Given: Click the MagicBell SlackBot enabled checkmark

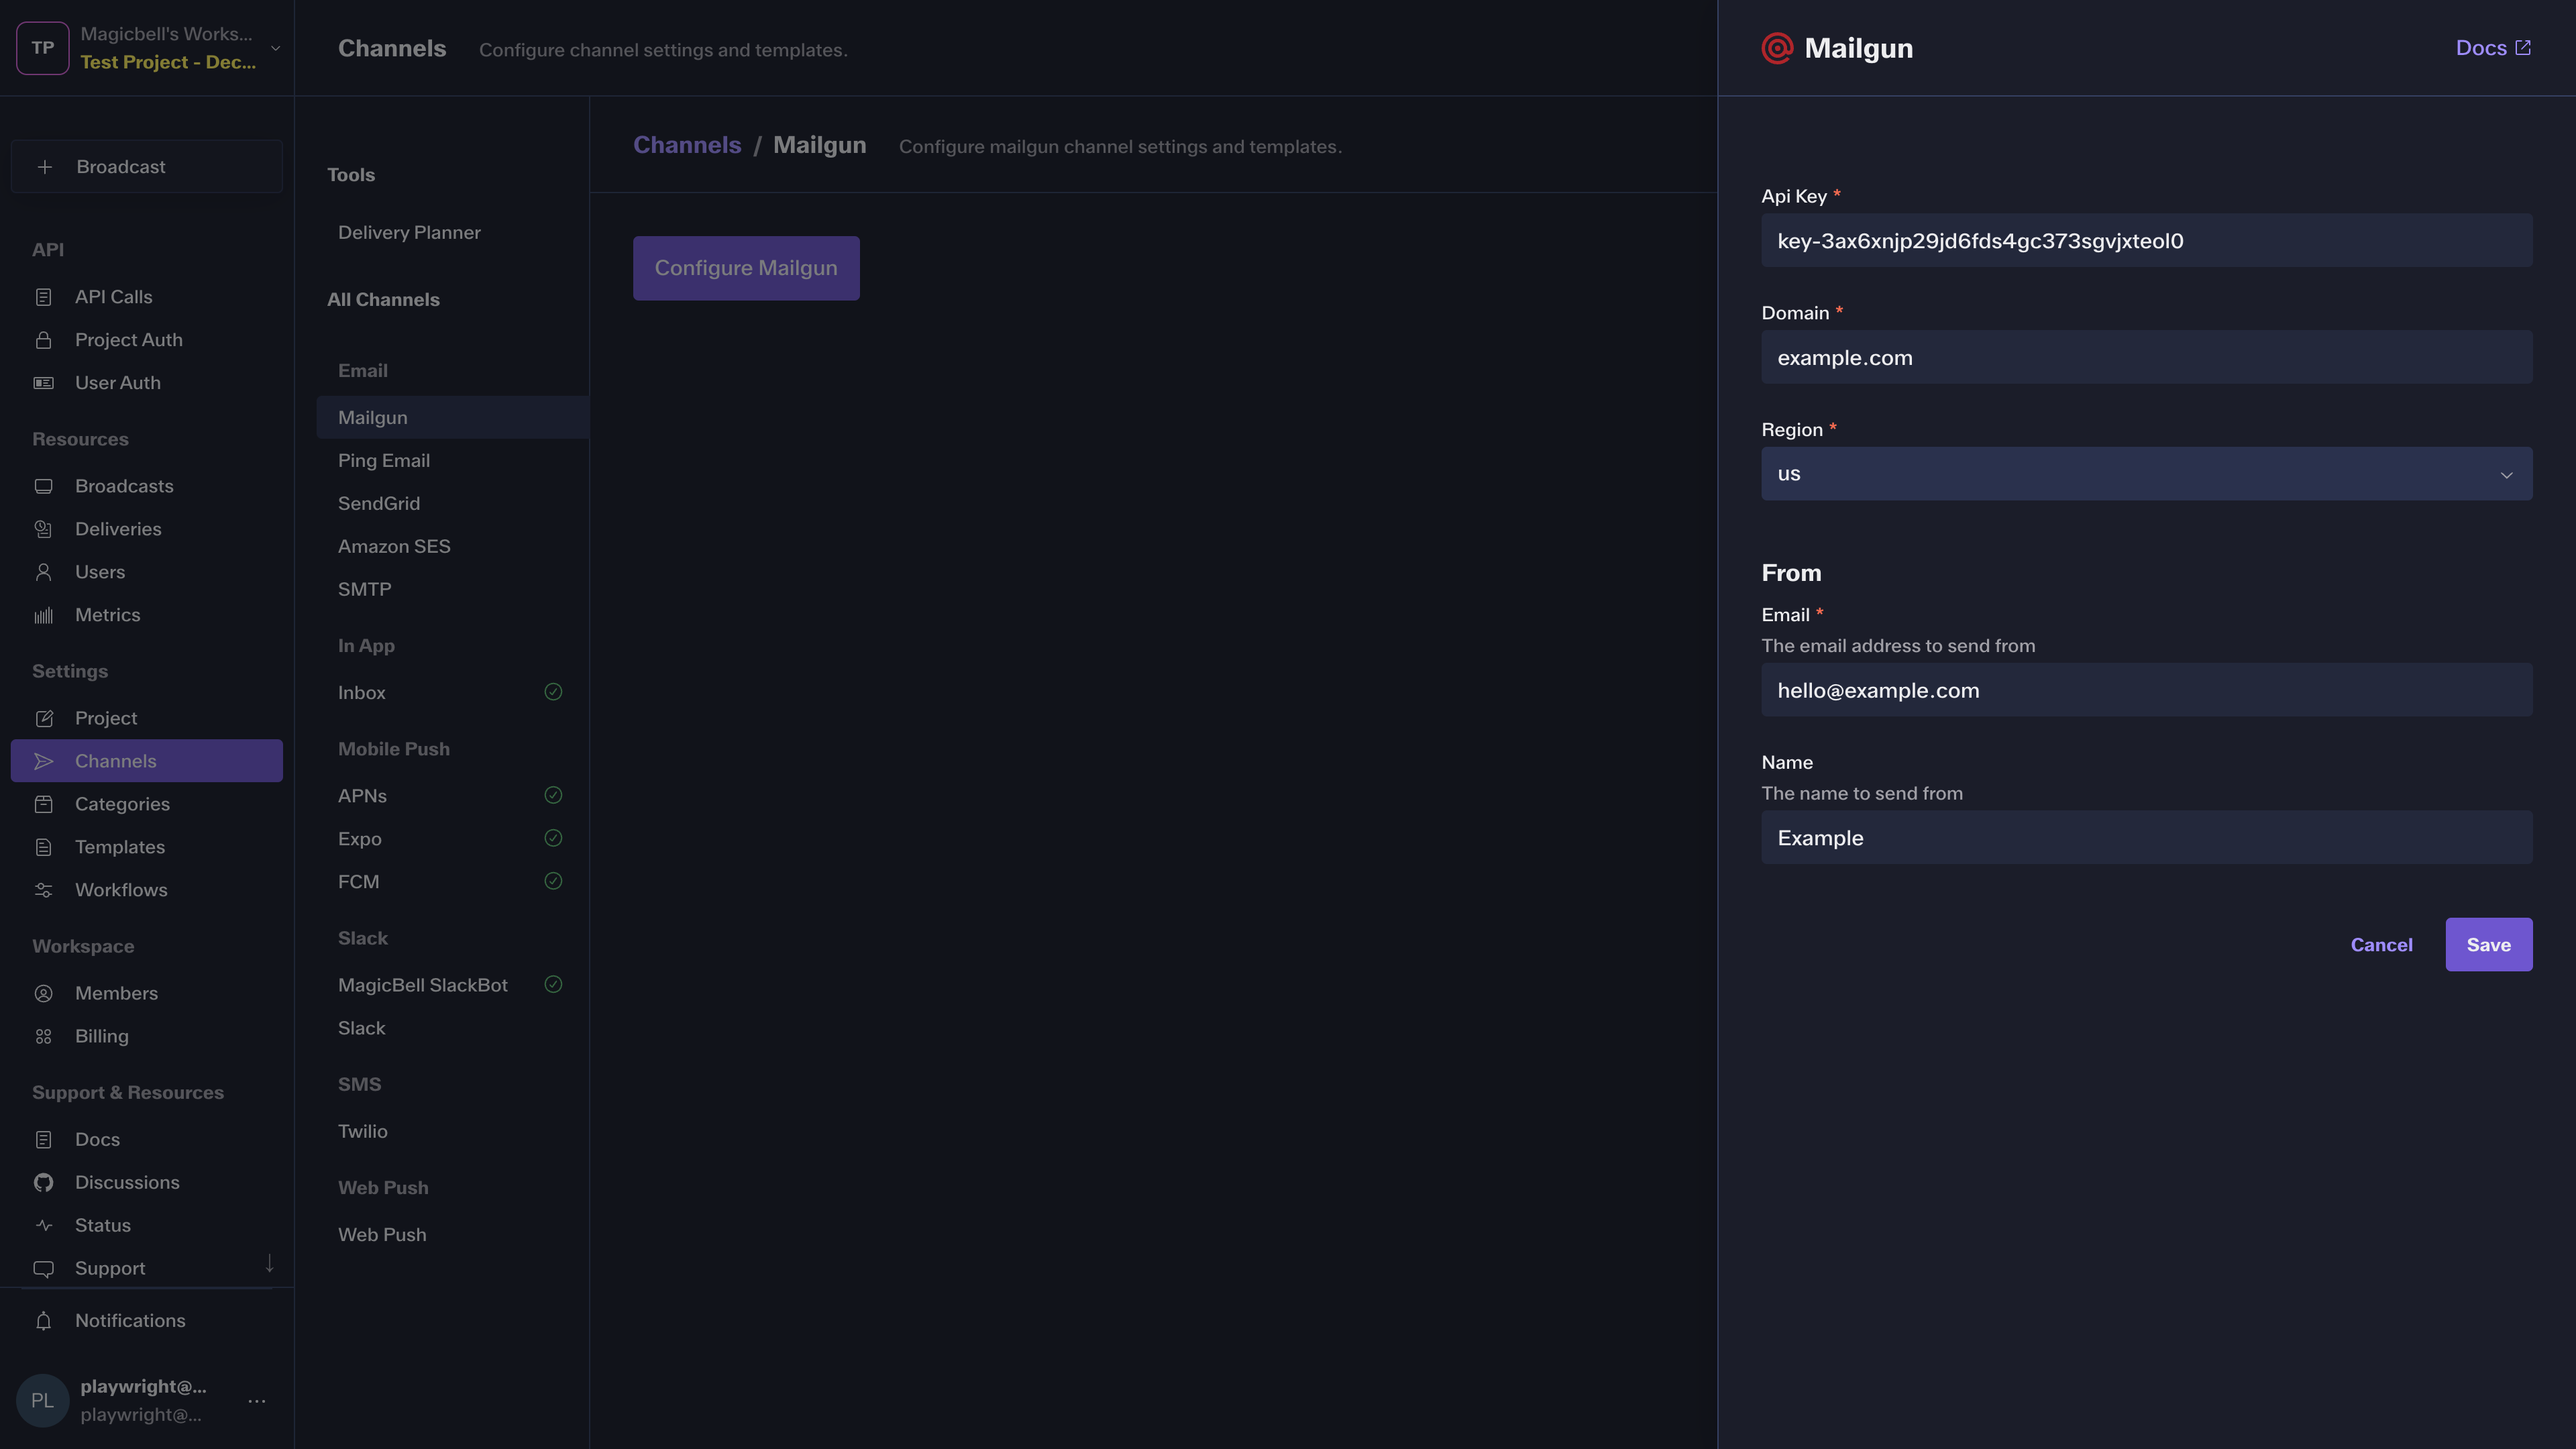Looking at the screenshot, I should (553, 985).
